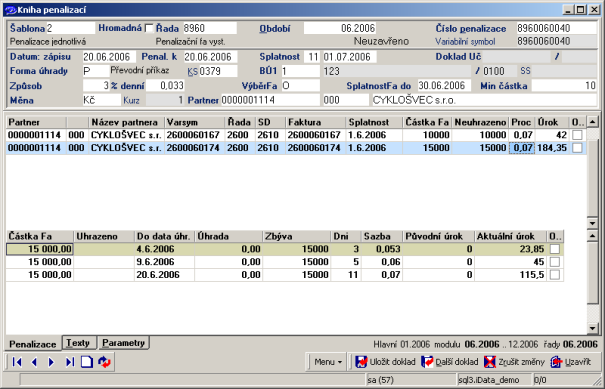Switch to the Texty tab
The image size is (605, 389).
(78, 343)
